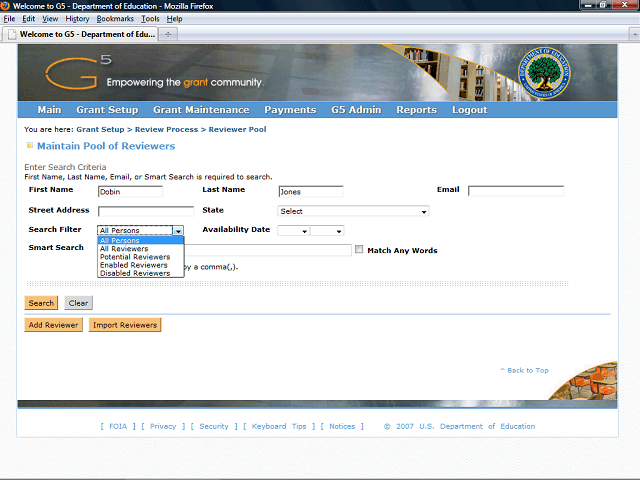Click Logout in navigation bar
This screenshot has height=480, width=640.
(469, 110)
